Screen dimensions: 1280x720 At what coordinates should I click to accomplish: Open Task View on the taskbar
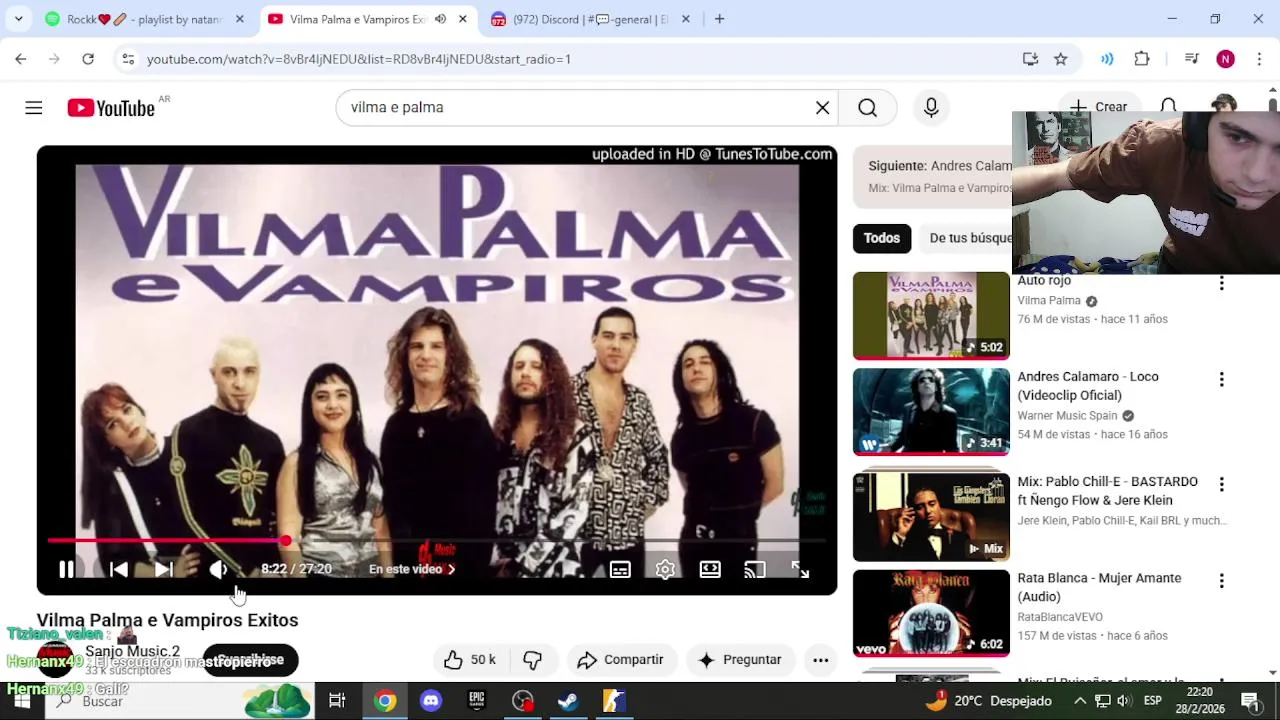[337, 701]
